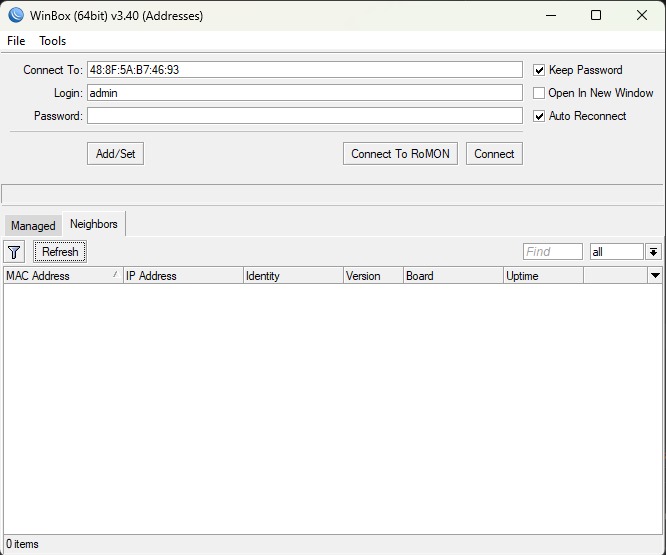Sort by Uptime column header

coord(543,276)
